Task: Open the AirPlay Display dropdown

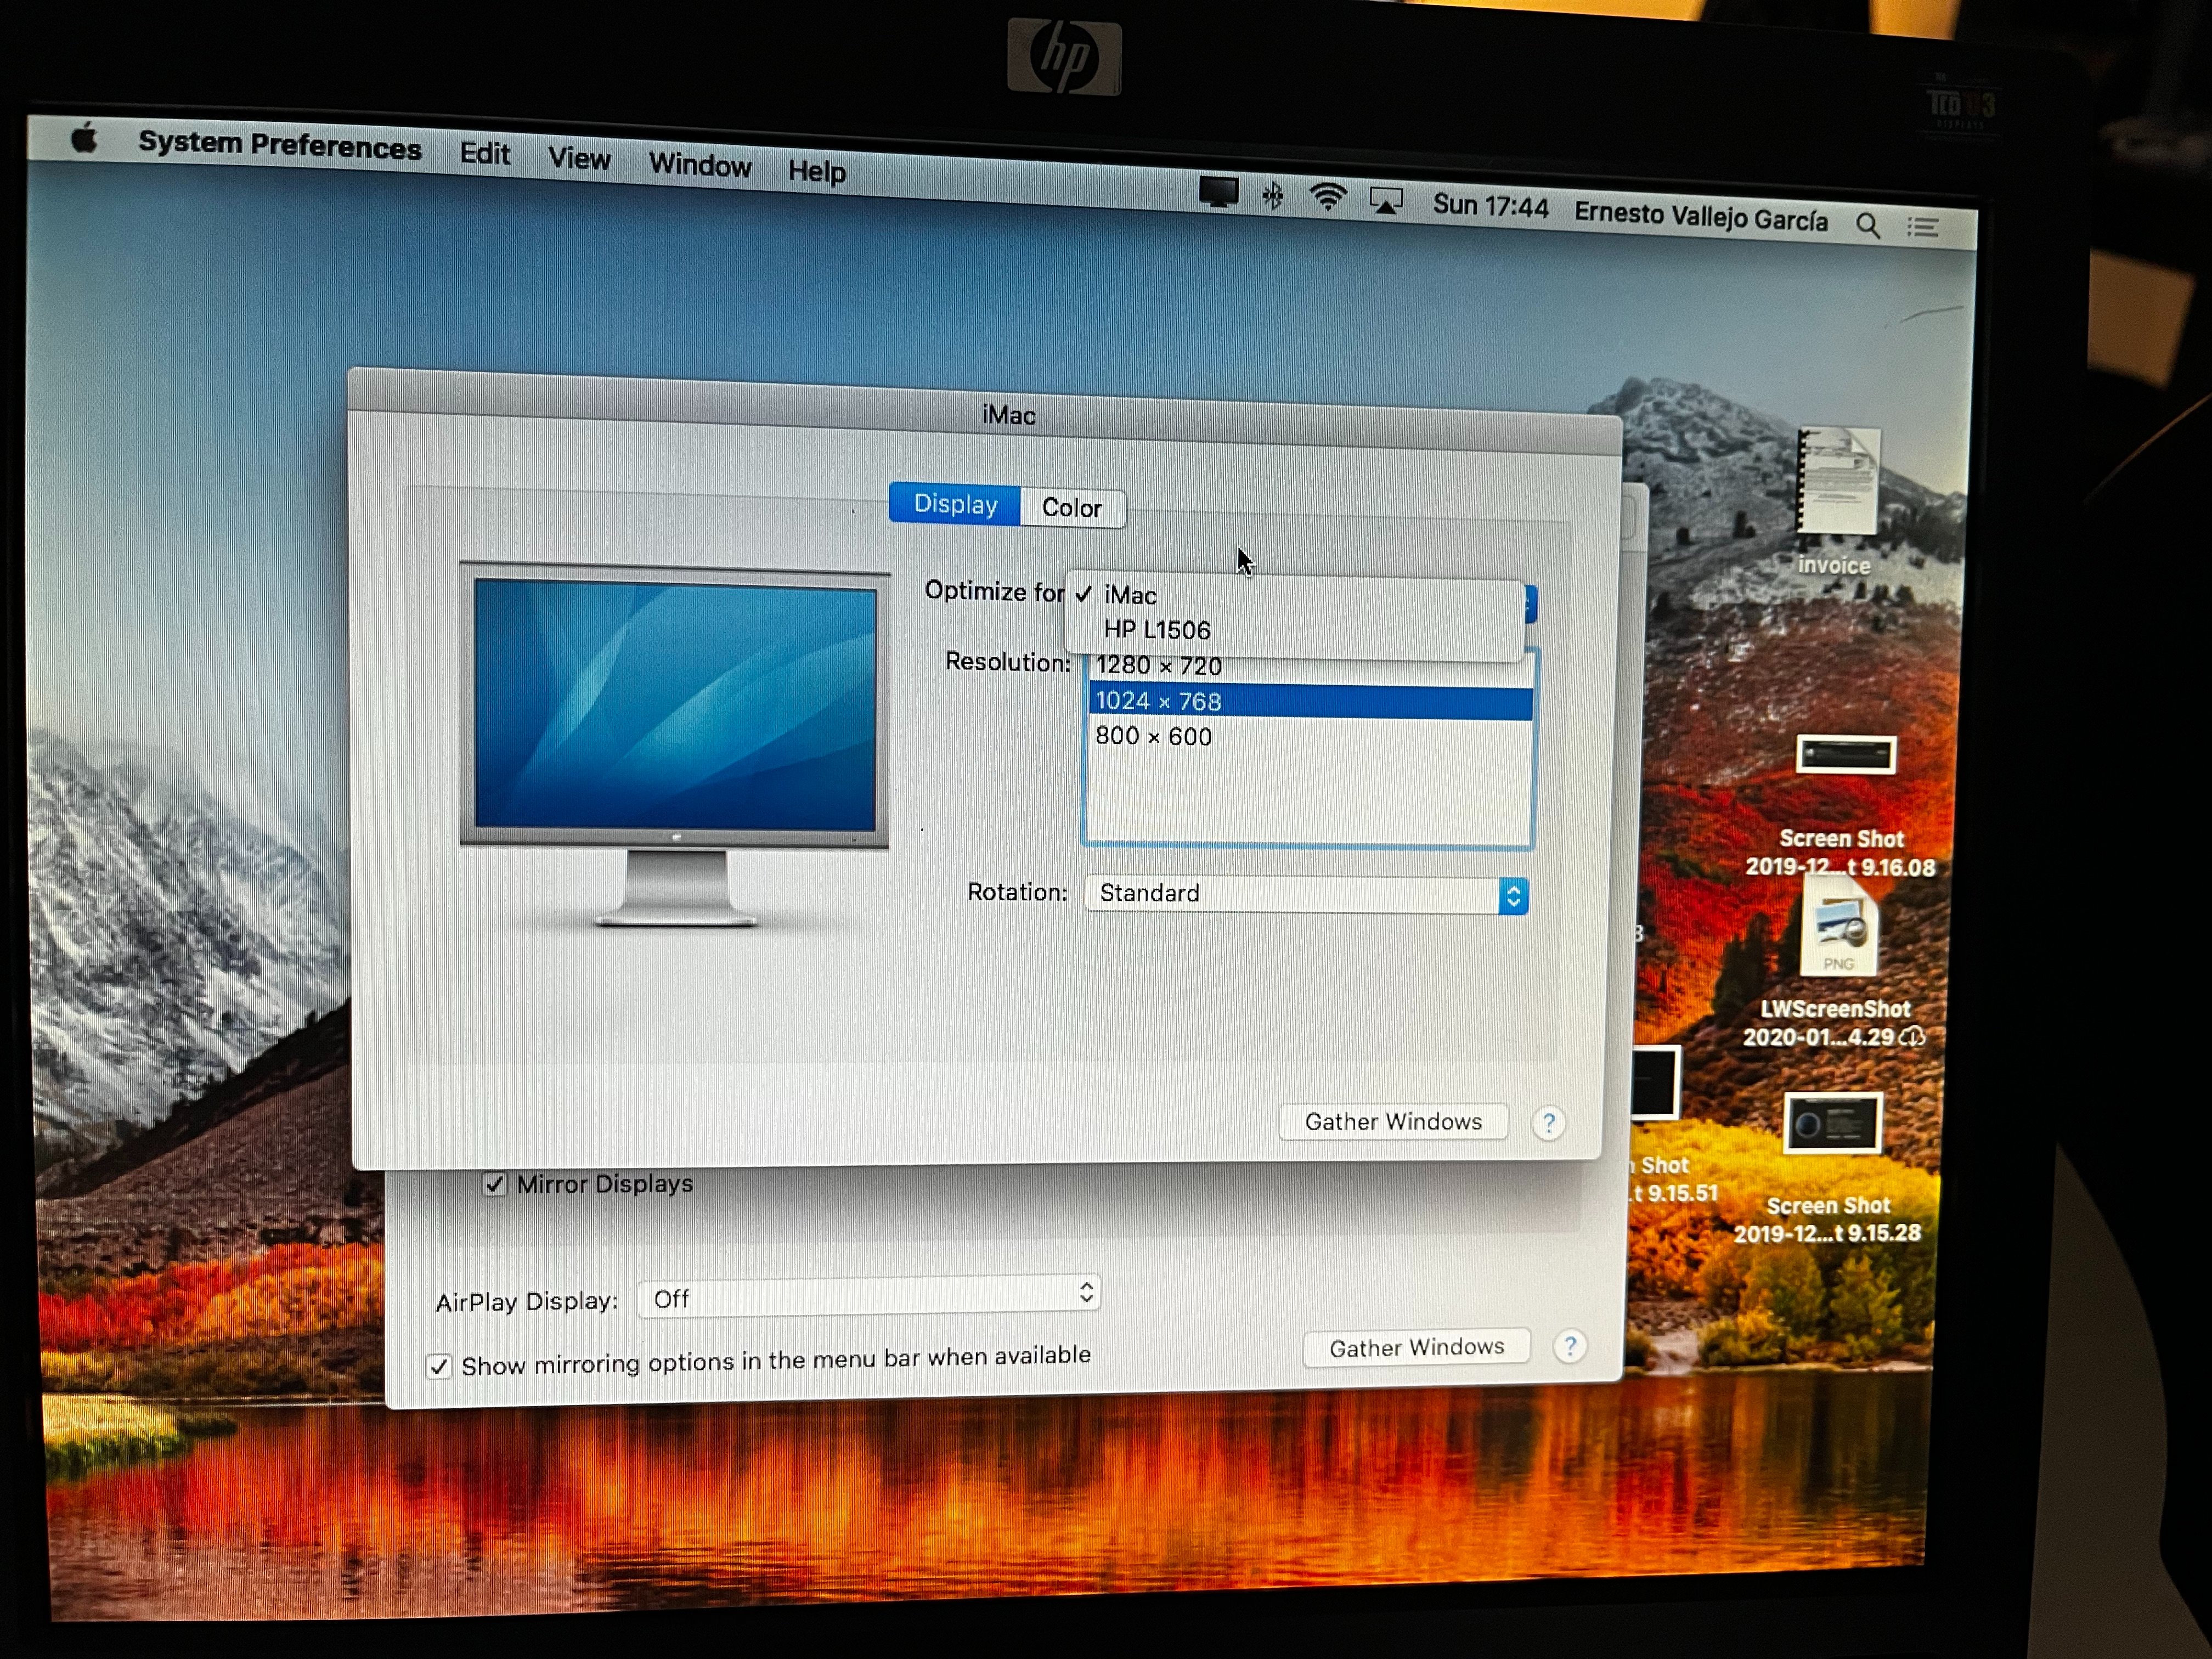Action: (870, 1297)
